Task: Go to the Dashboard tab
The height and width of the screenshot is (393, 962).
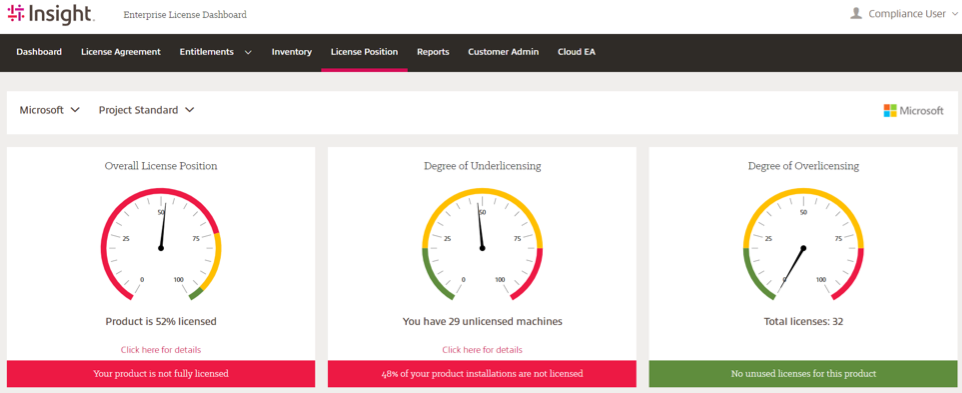Action: (x=39, y=52)
